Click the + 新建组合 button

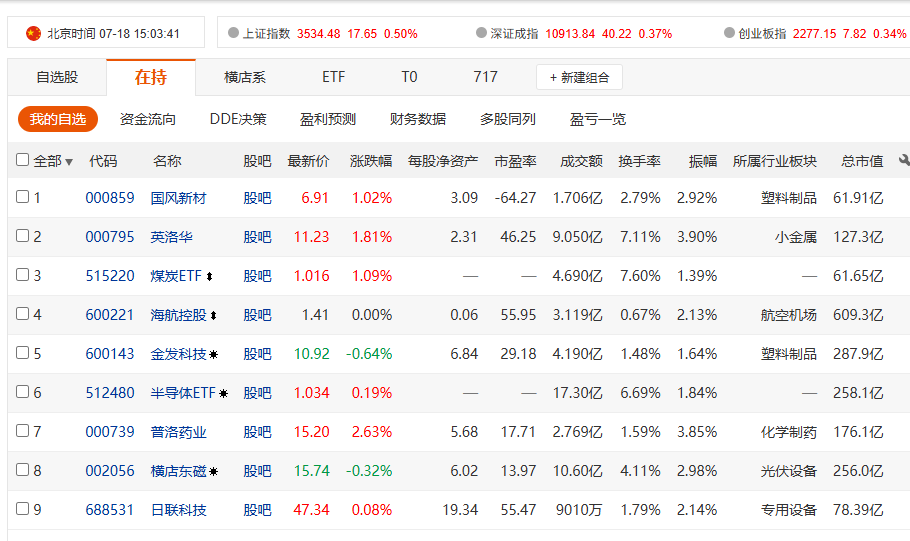click(579, 77)
